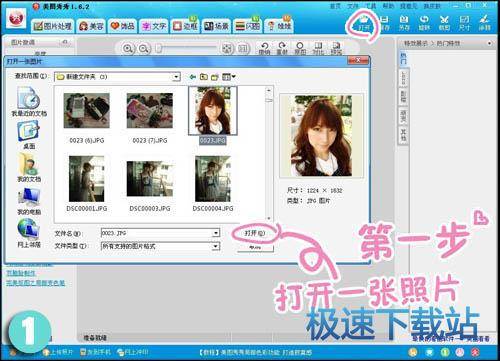
Task: Click the create new folder icon
Action: point(215,77)
